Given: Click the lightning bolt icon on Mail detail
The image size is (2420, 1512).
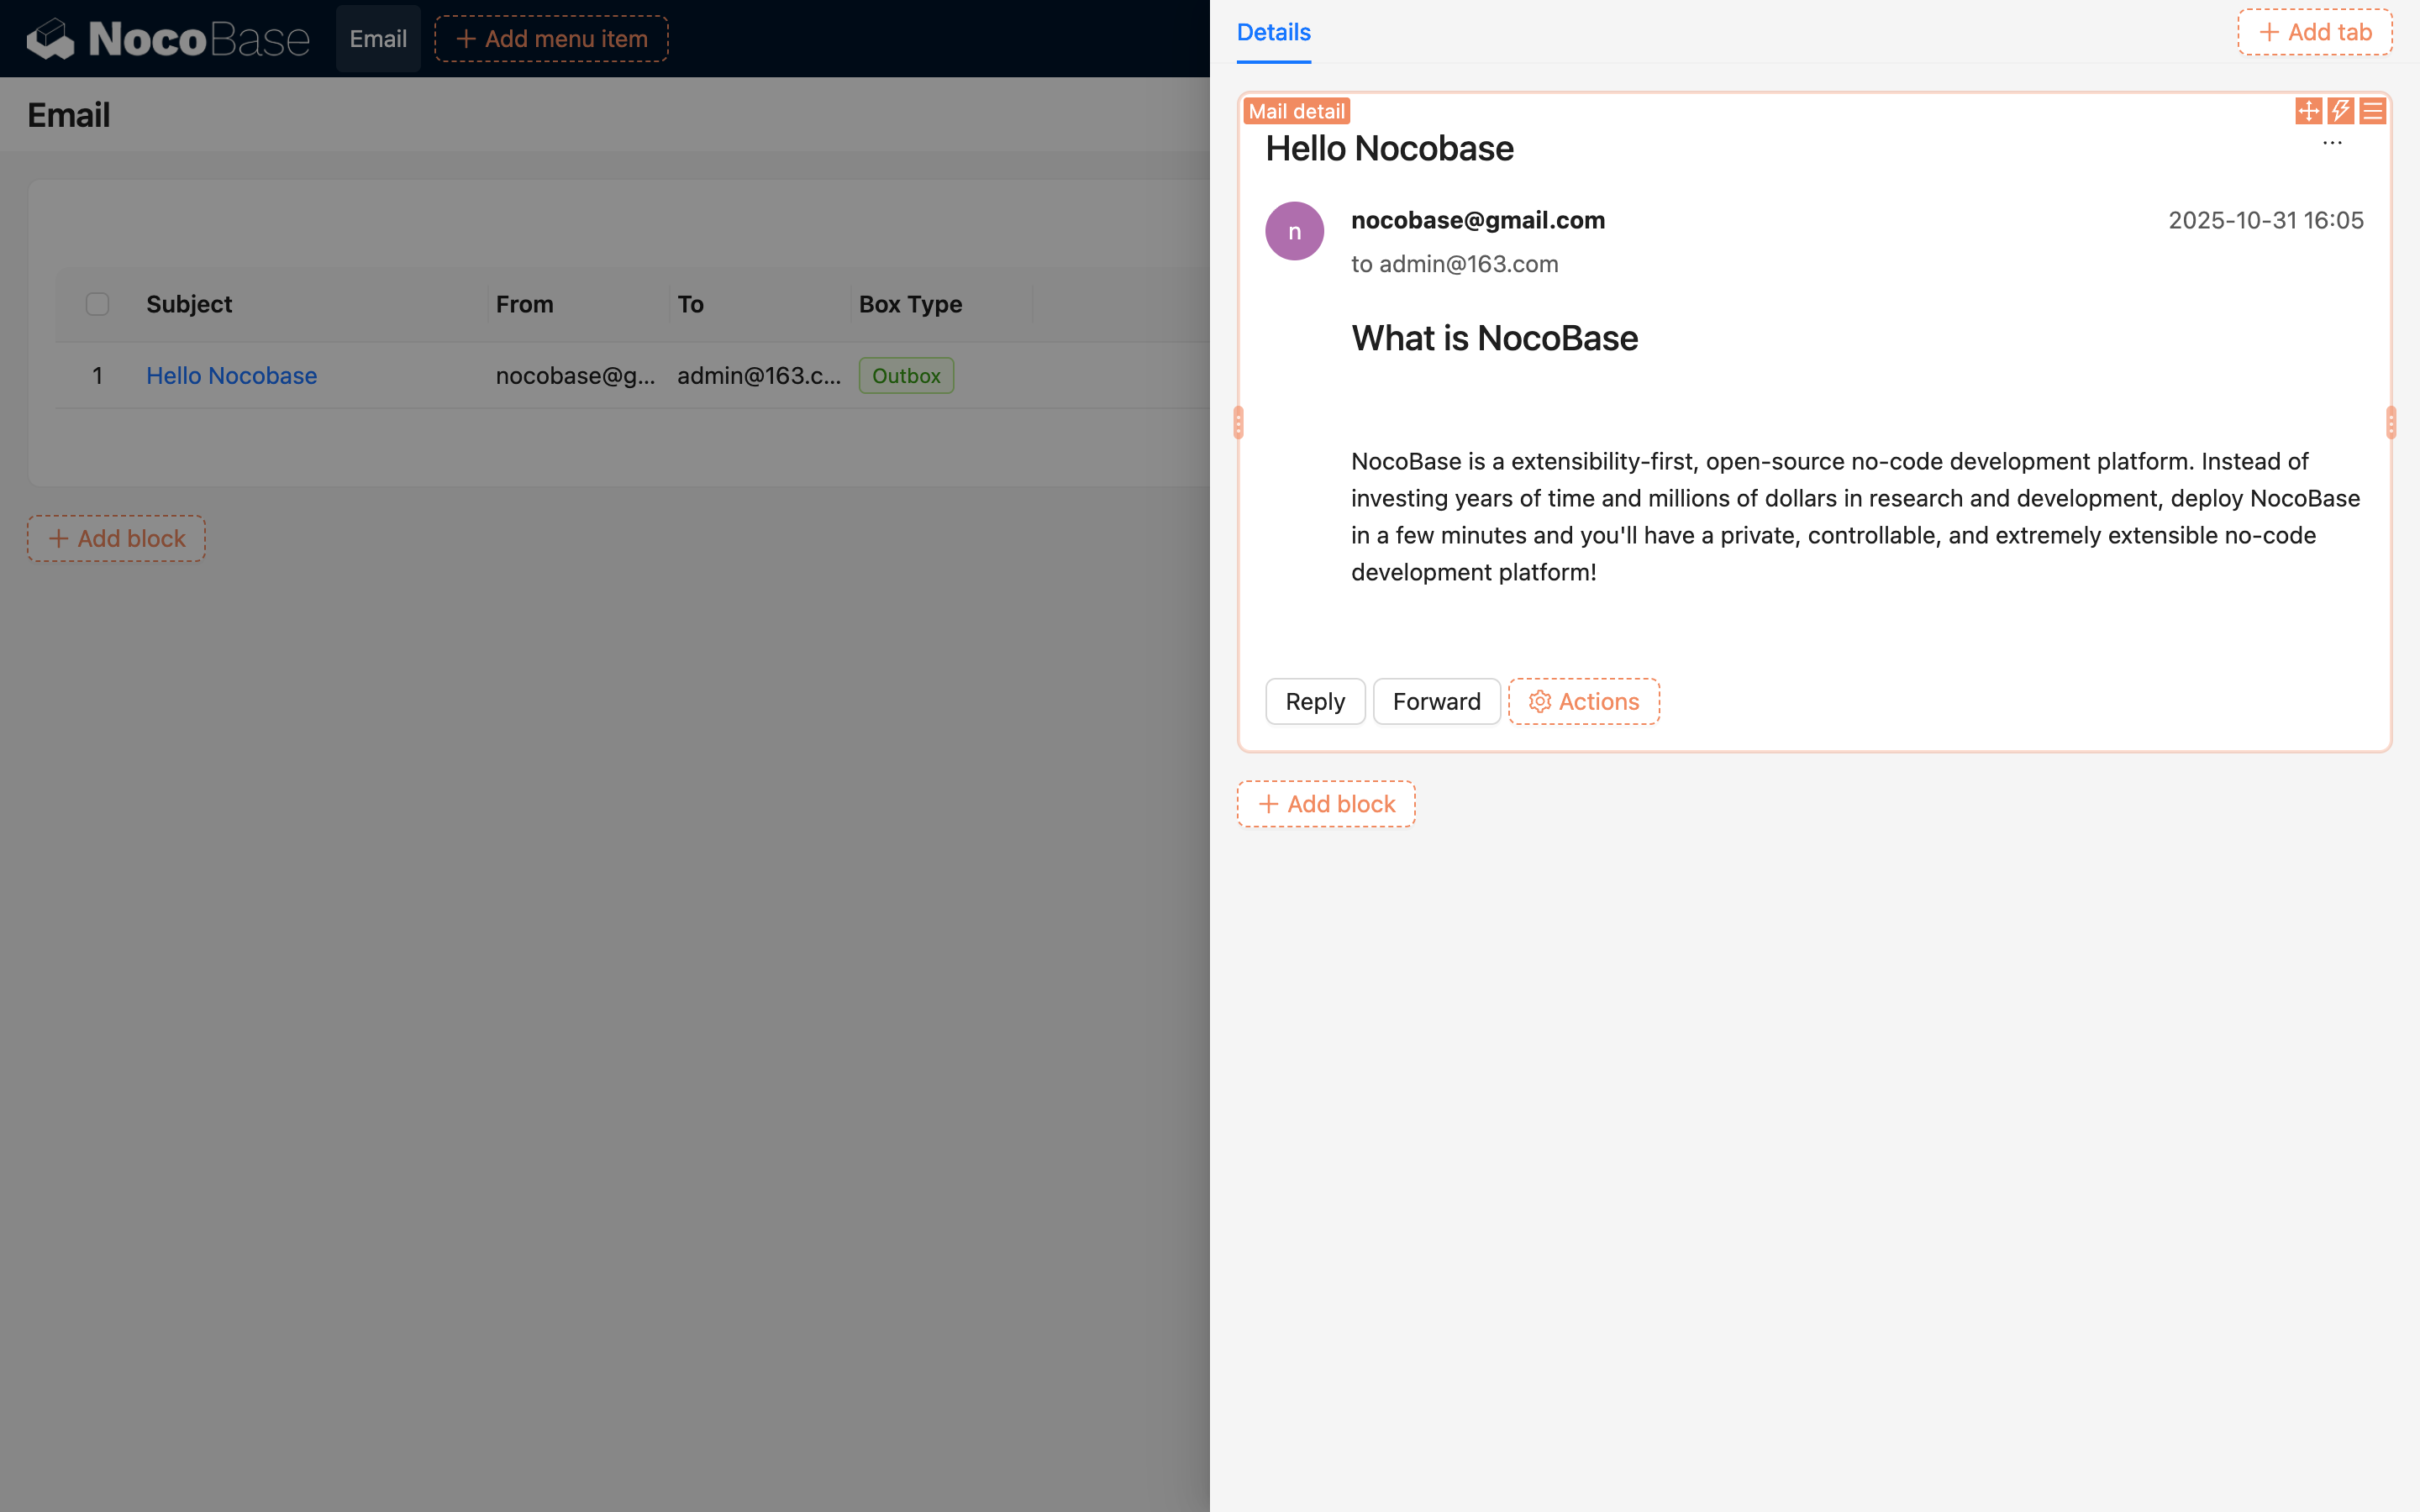Looking at the screenshot, I should click(2340, 111).
